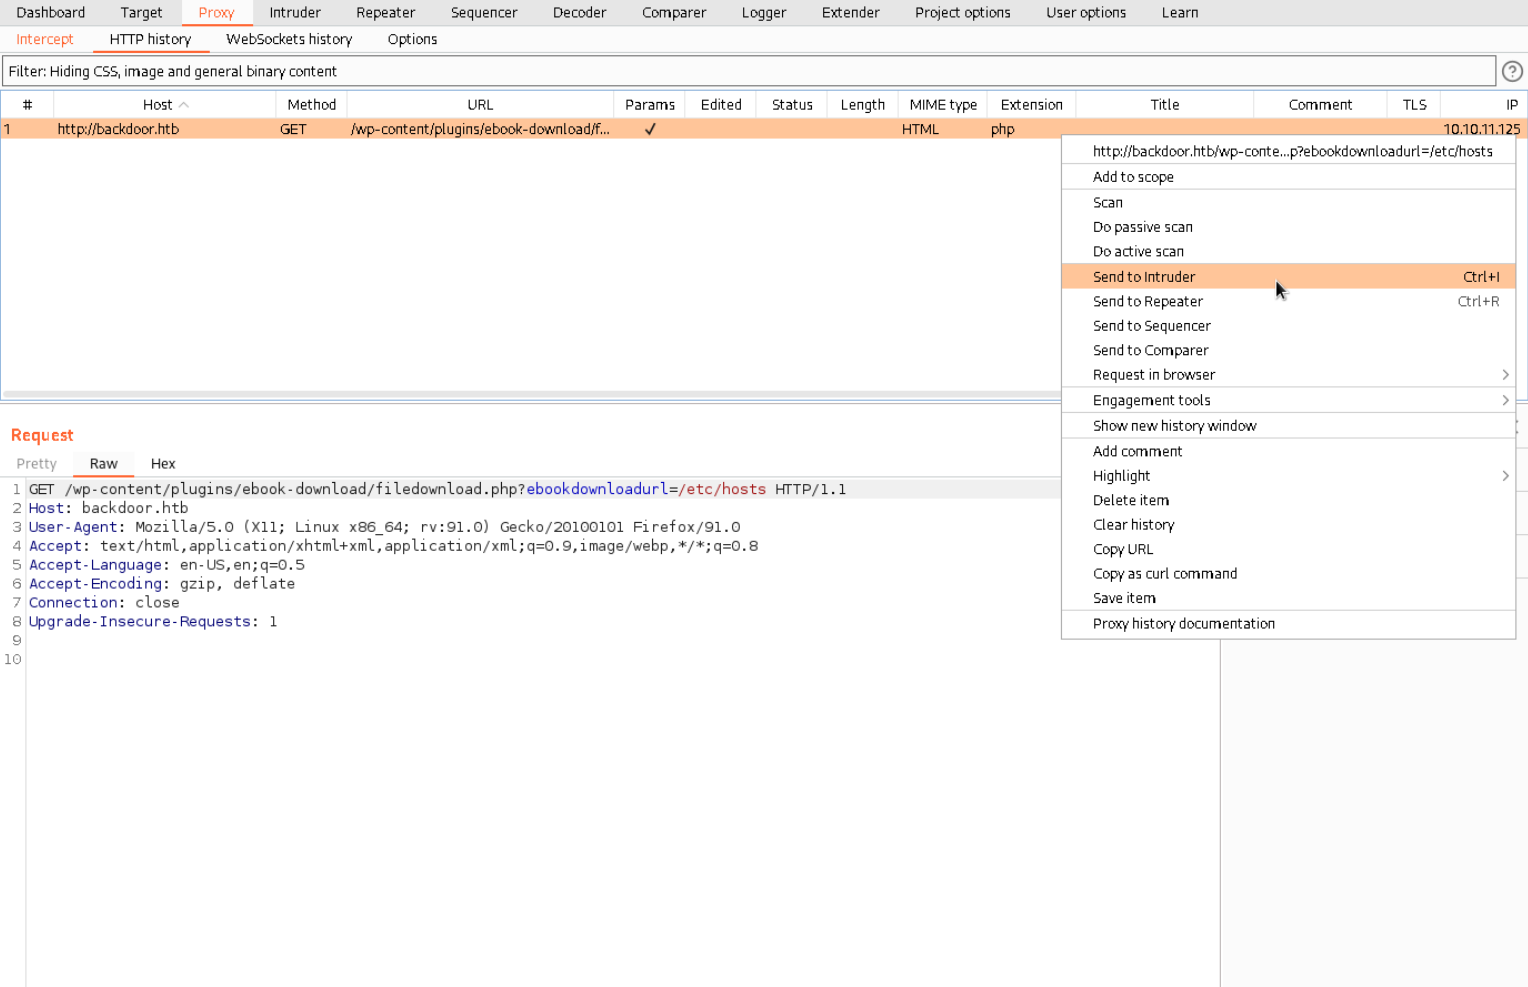Click Add to scope menu entry
The image size is (1528, 987).
coord(1288,177)
